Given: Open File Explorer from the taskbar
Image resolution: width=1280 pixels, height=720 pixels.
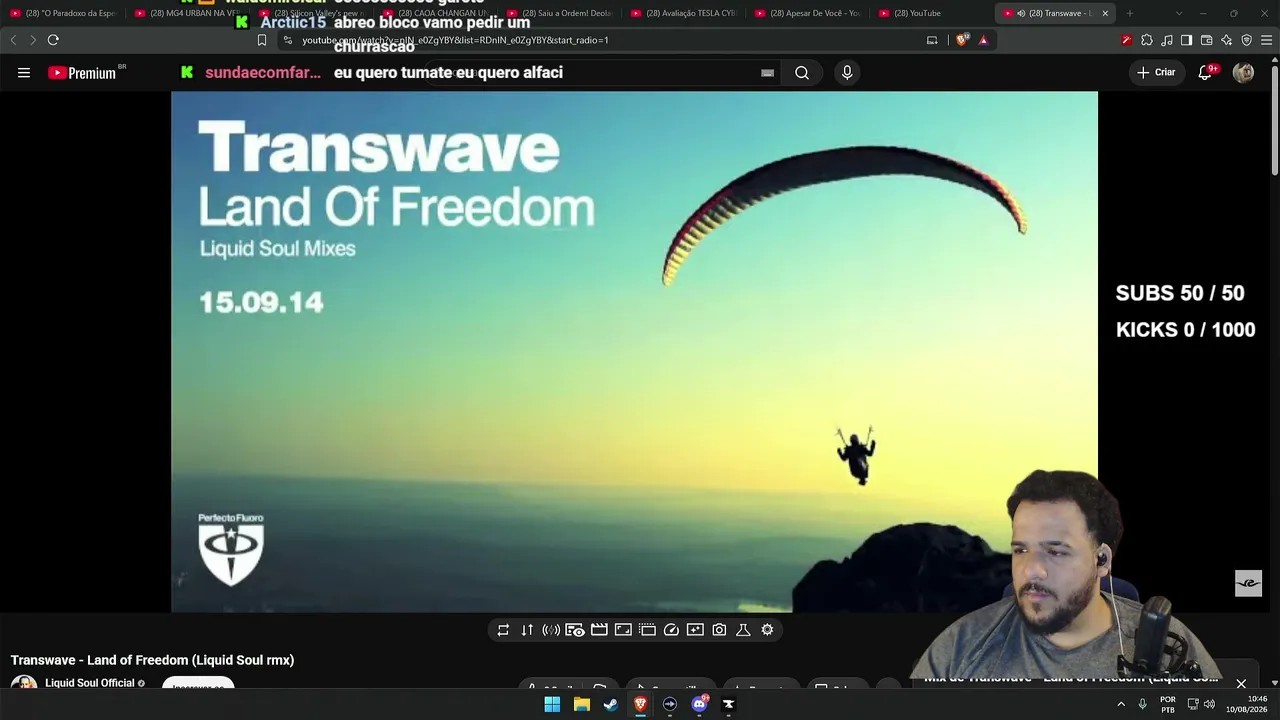Looking at the screenshot, I should [x=581, y=704].
